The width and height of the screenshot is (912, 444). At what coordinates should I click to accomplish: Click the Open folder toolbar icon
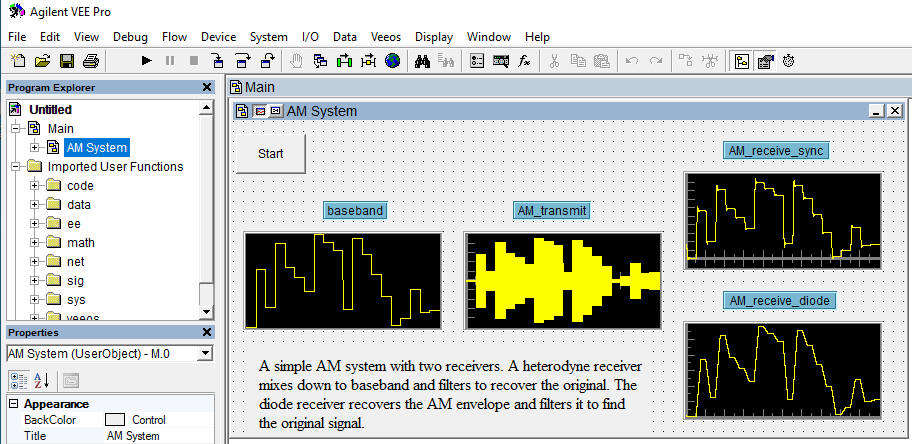43,61
